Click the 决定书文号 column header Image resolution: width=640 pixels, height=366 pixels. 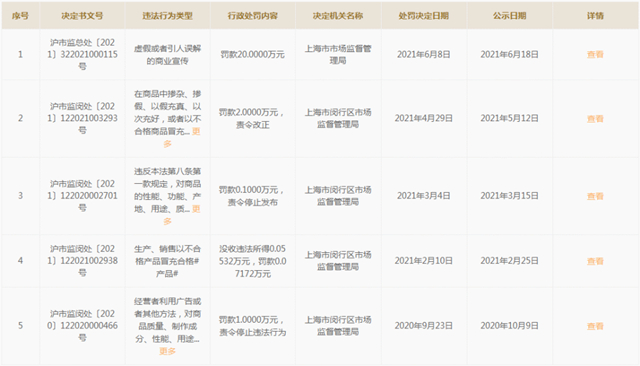(82, 16)
